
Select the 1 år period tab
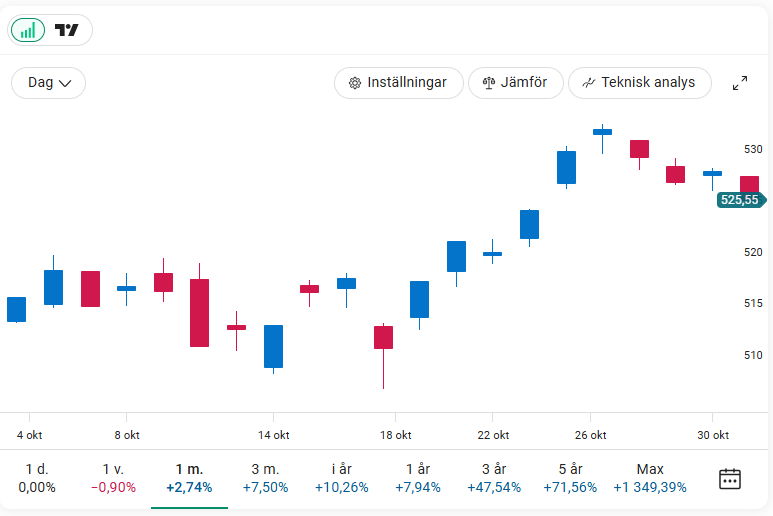418,478
